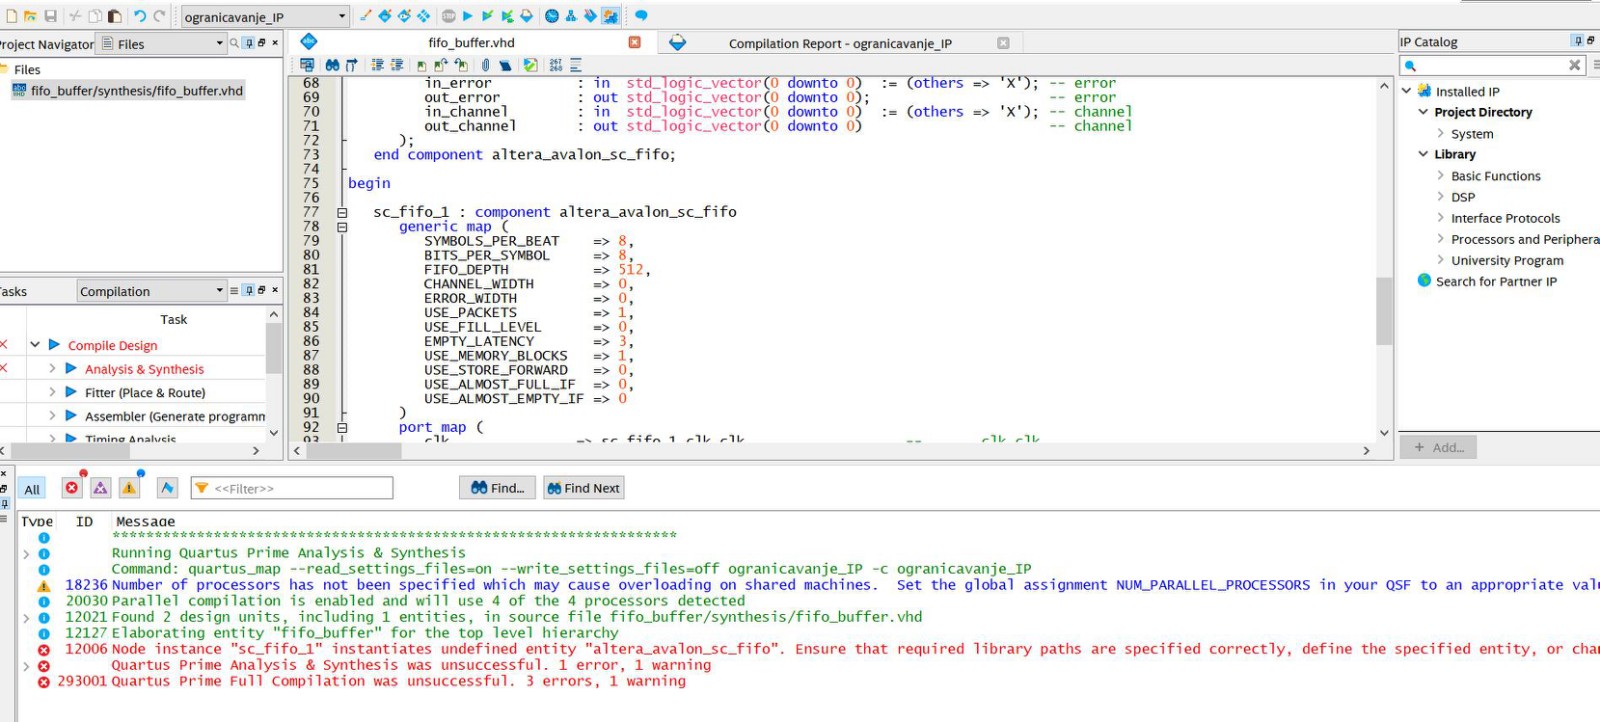1600x722 pixels.
Task: Switch to the Compilation Report tab
Action: pyautogui.click(x=840, y=43)
